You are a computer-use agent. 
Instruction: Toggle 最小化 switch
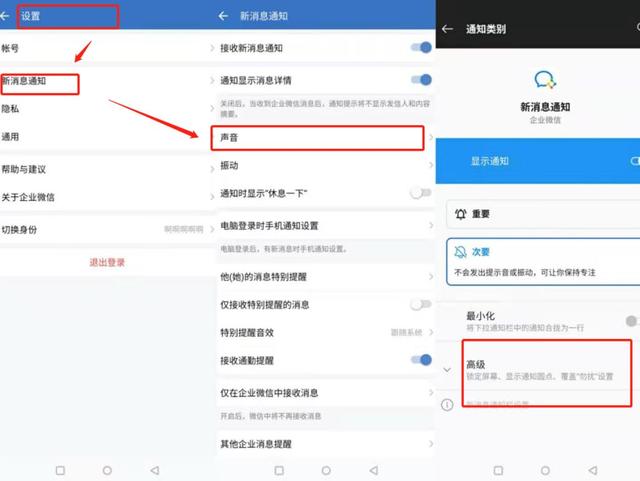coord(632,321)
